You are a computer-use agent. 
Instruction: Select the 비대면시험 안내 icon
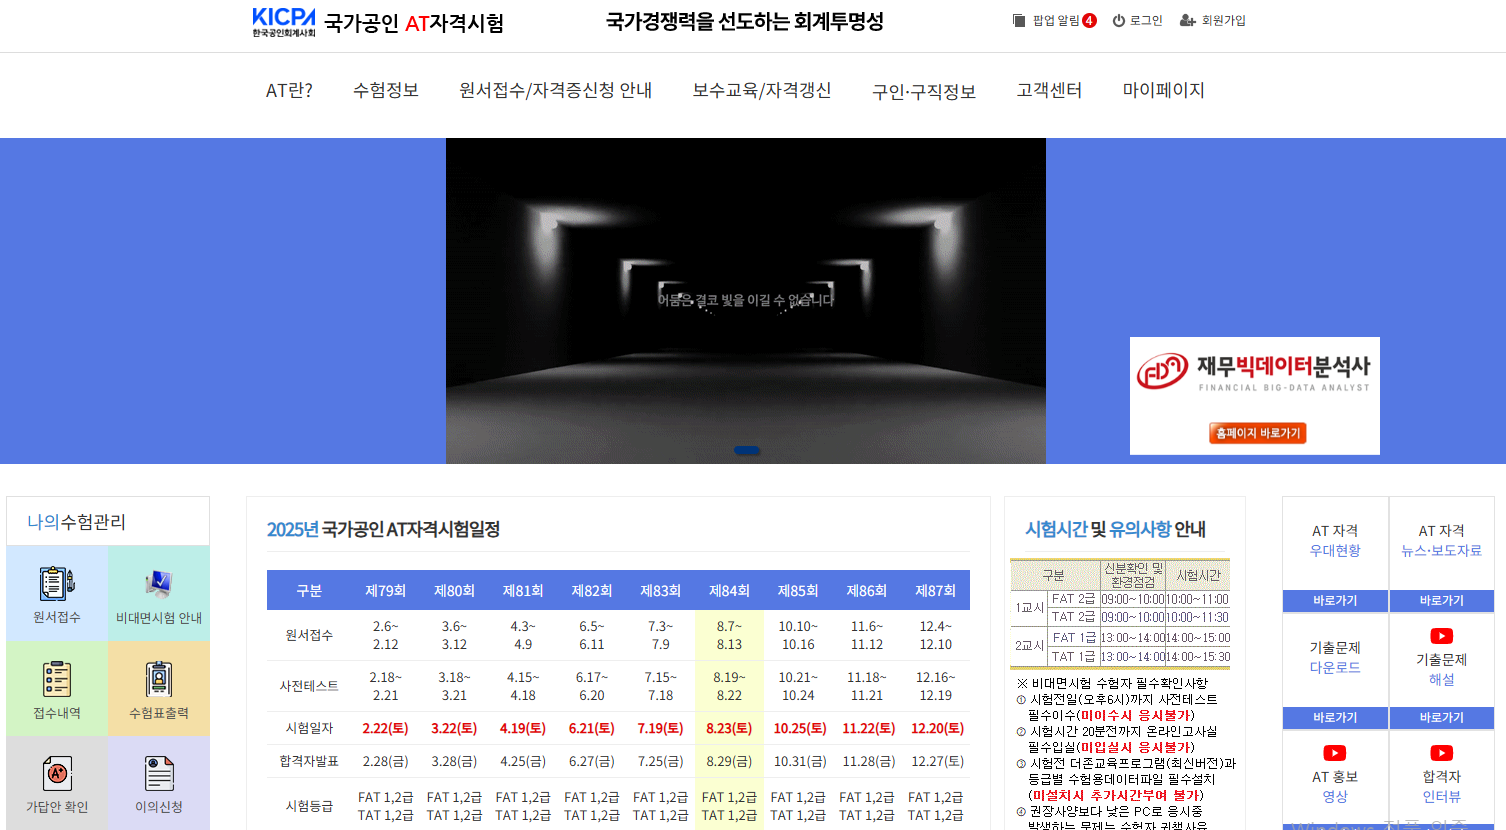pos(158,592)
